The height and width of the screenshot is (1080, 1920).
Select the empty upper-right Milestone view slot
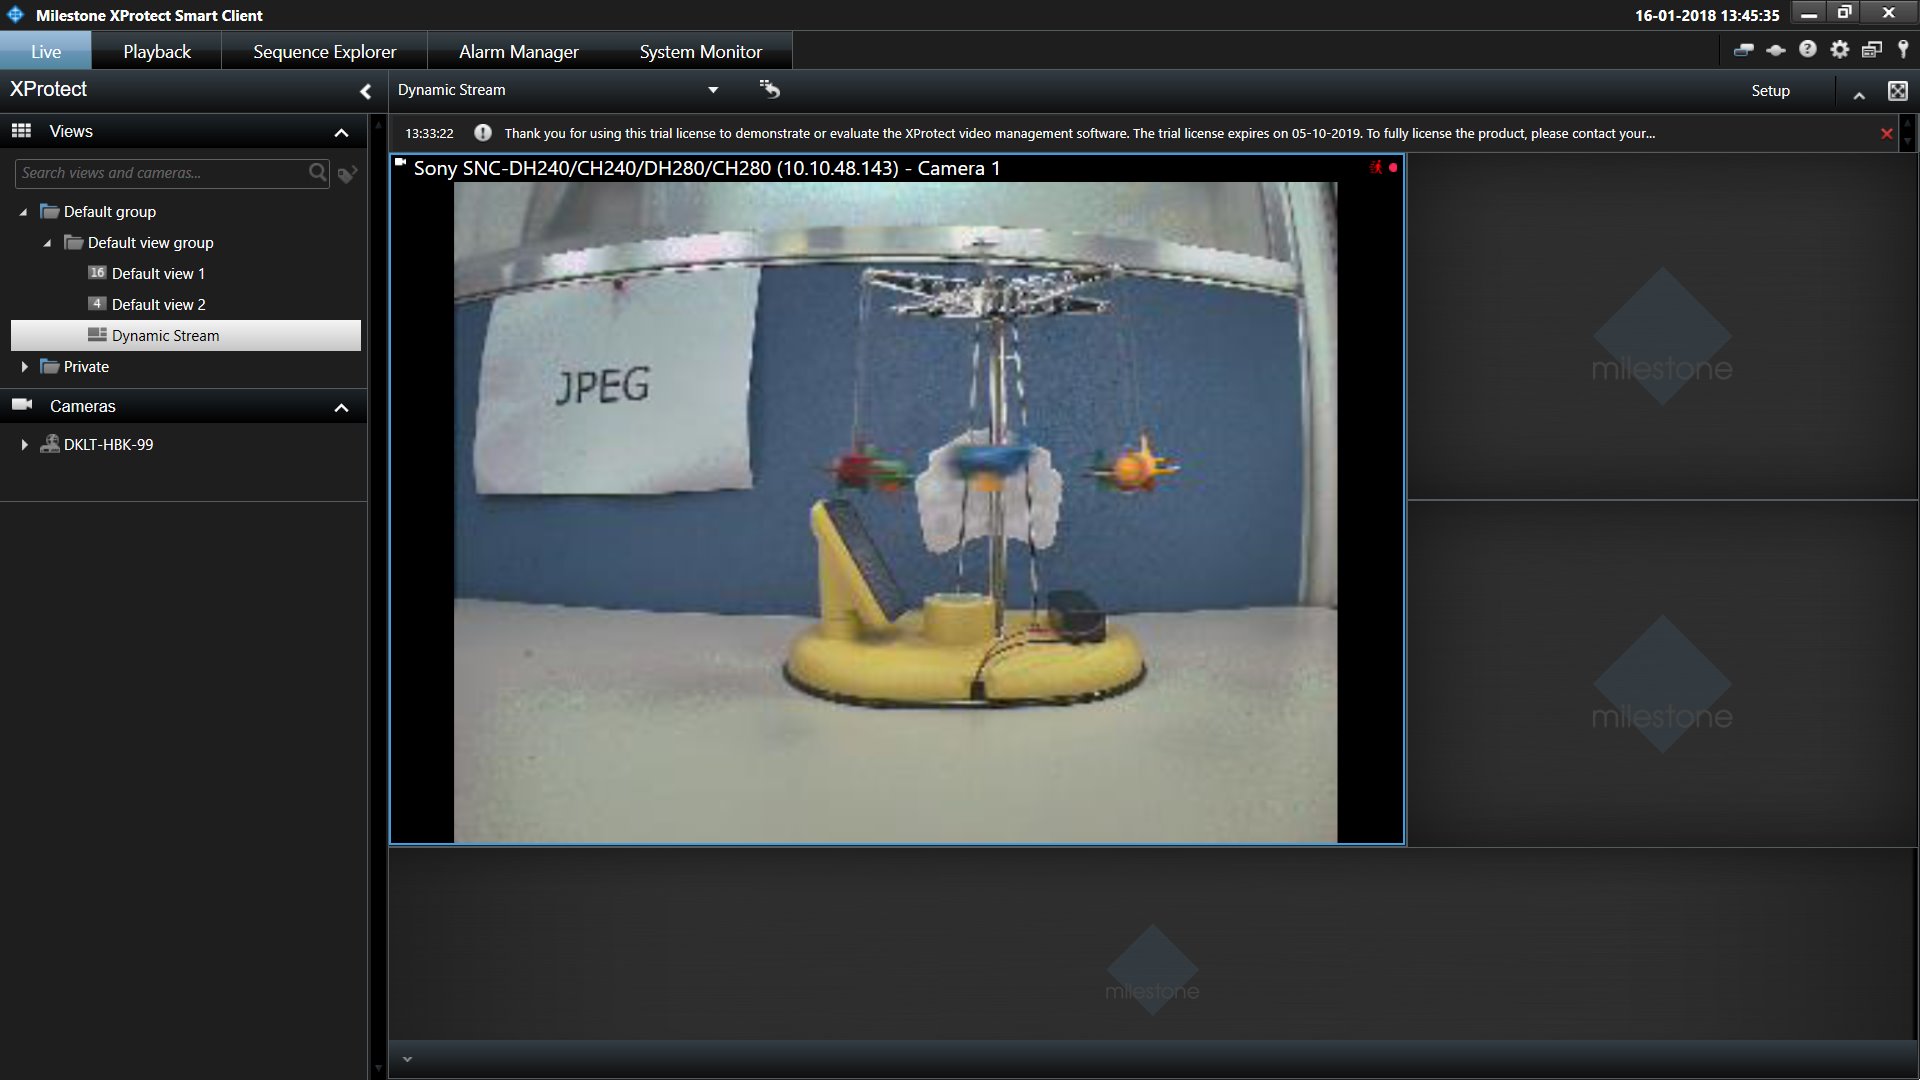pos(1662,327)
